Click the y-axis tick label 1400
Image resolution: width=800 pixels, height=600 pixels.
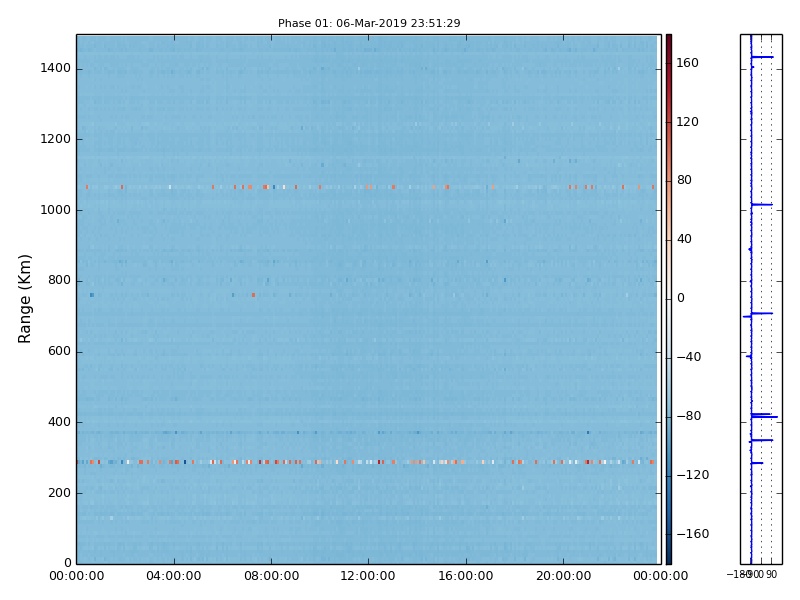56,68
